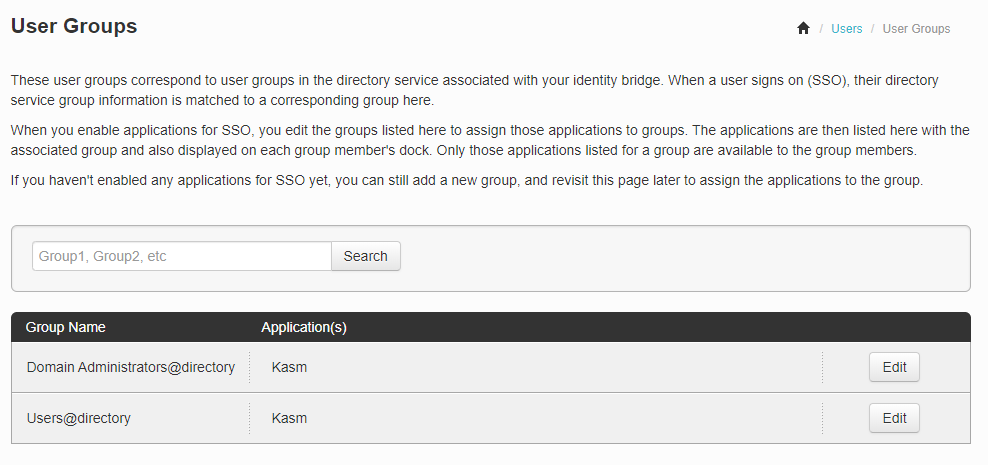The height and width of the screenshot is (465, 988).
Task: Edit the Domain Administrators@directory group
Action: tap(894, 367)
